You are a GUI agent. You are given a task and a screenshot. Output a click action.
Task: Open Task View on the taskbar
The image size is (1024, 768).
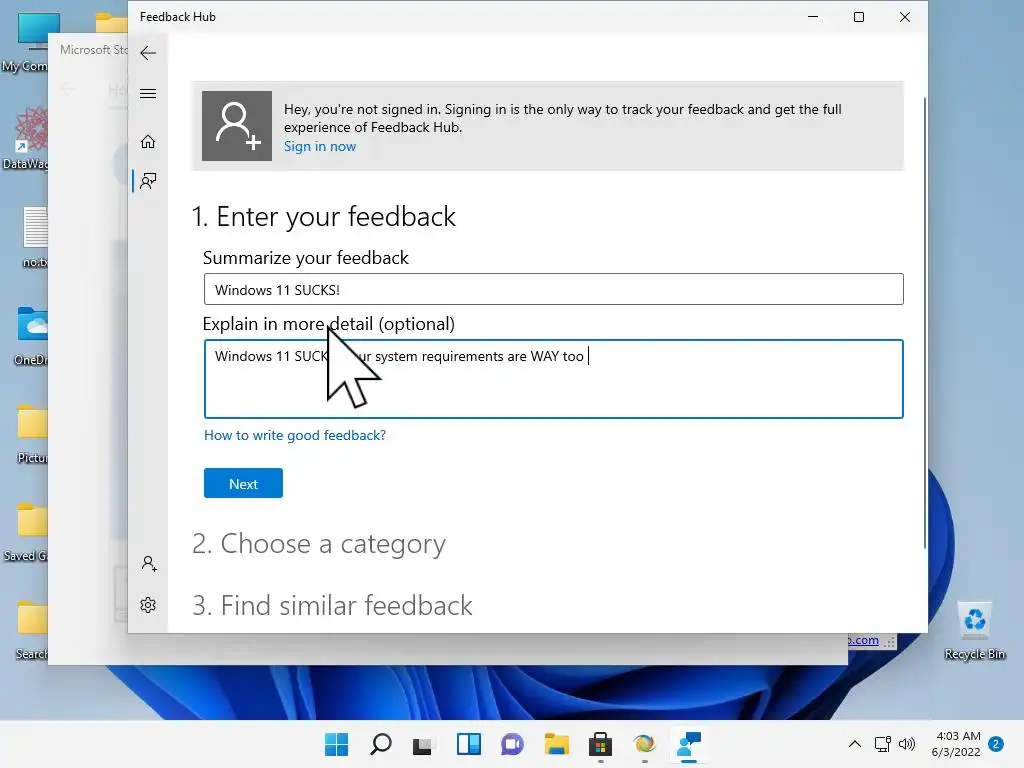(x=423, y=744)
